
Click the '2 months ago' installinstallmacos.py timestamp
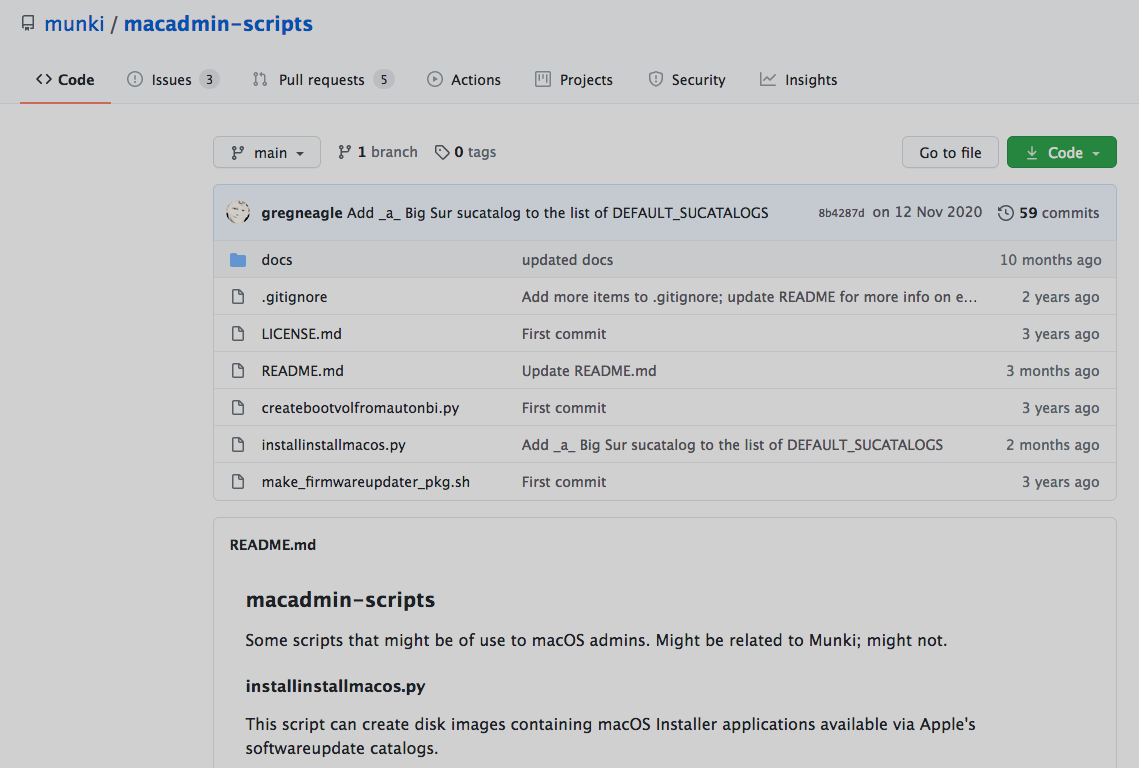[1053, 445]
